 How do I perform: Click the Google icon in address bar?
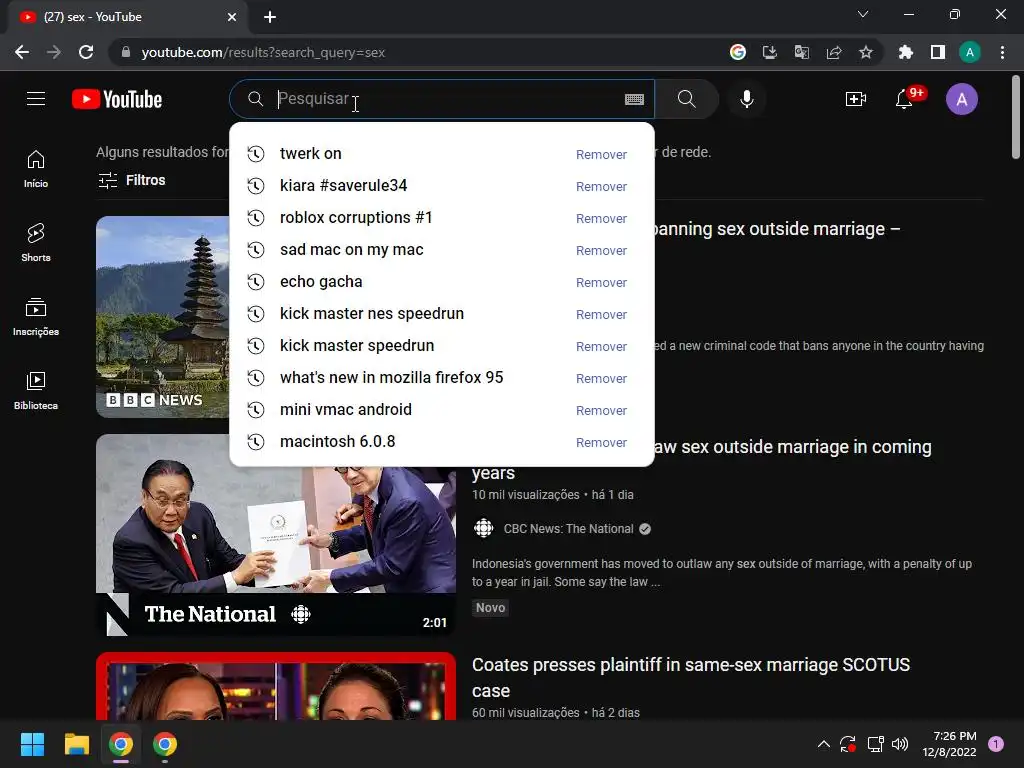pos(738,52)
